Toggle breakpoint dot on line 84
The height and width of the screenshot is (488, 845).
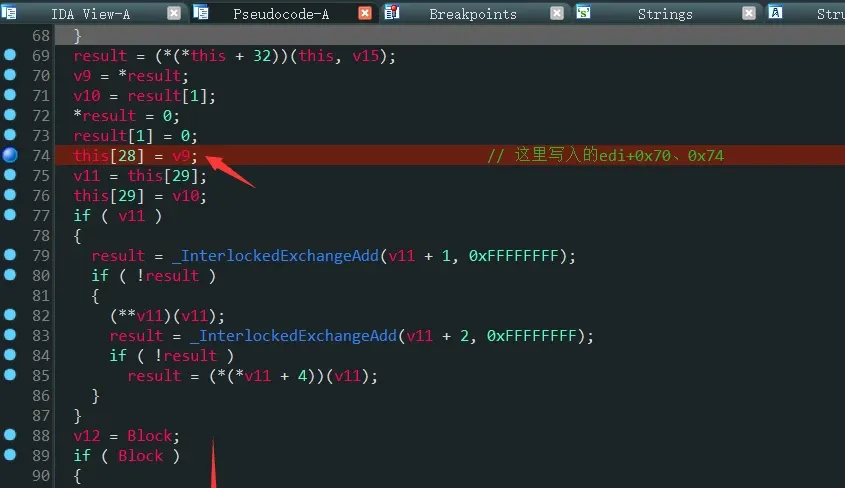[10, 354]
